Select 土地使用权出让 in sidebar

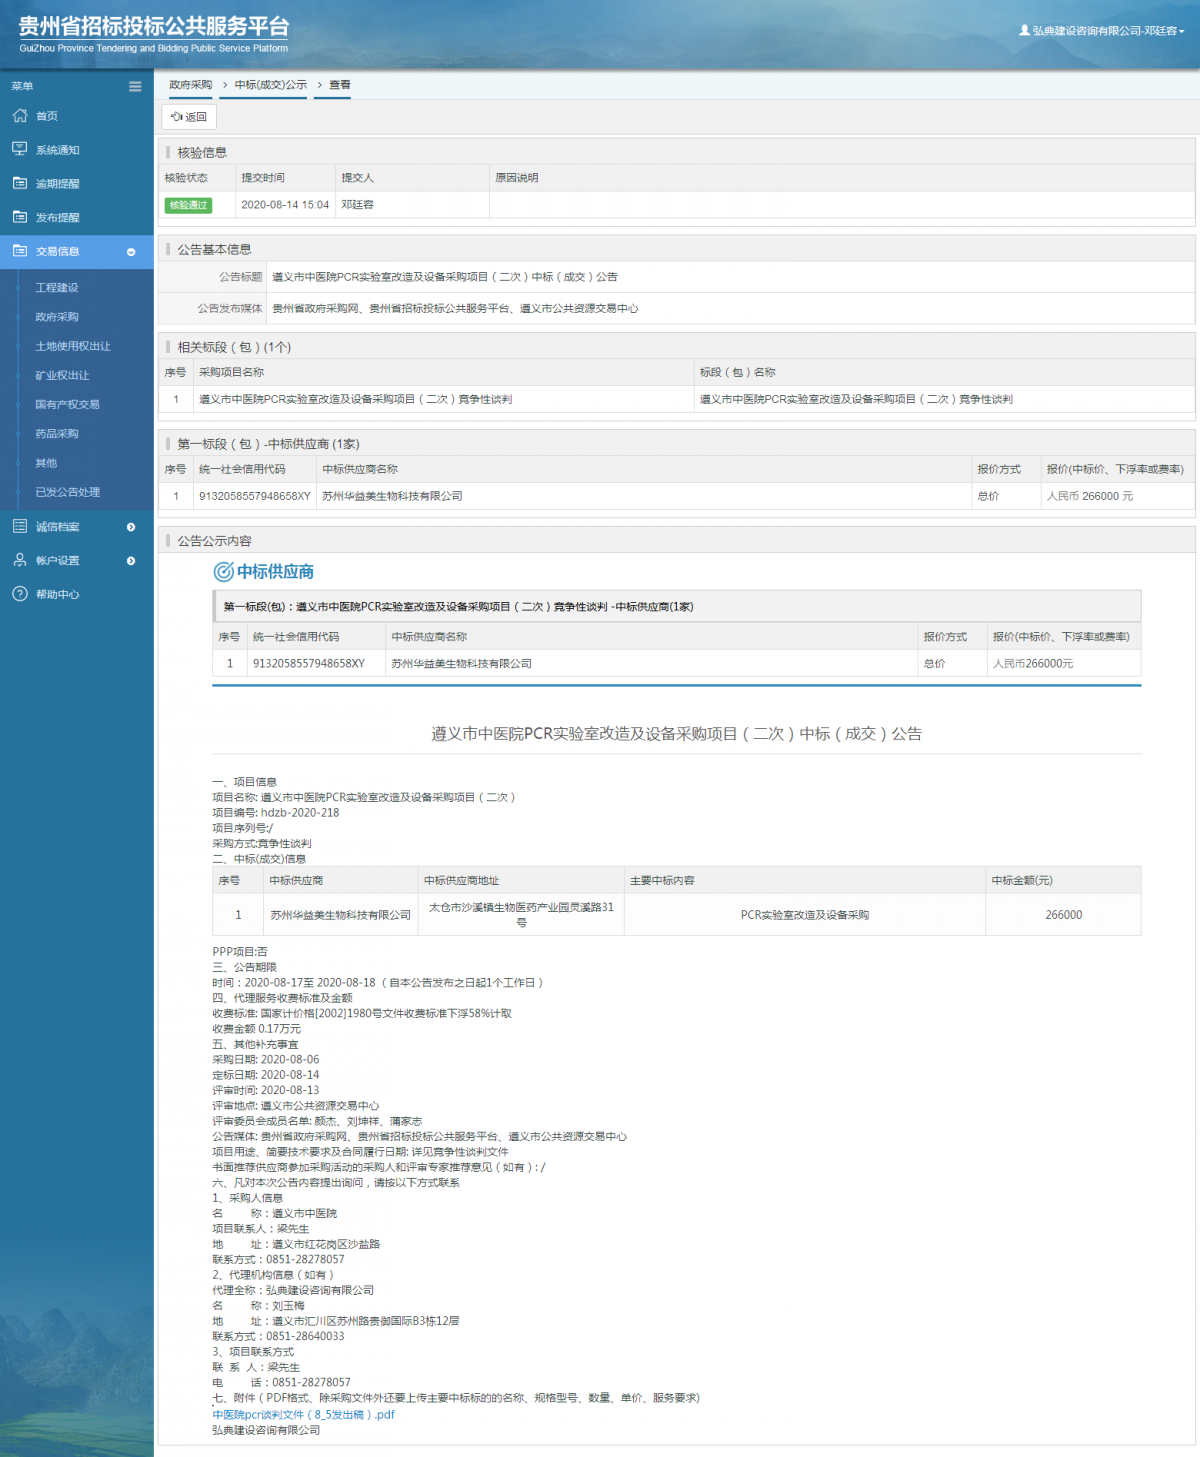tap(73, 346)
